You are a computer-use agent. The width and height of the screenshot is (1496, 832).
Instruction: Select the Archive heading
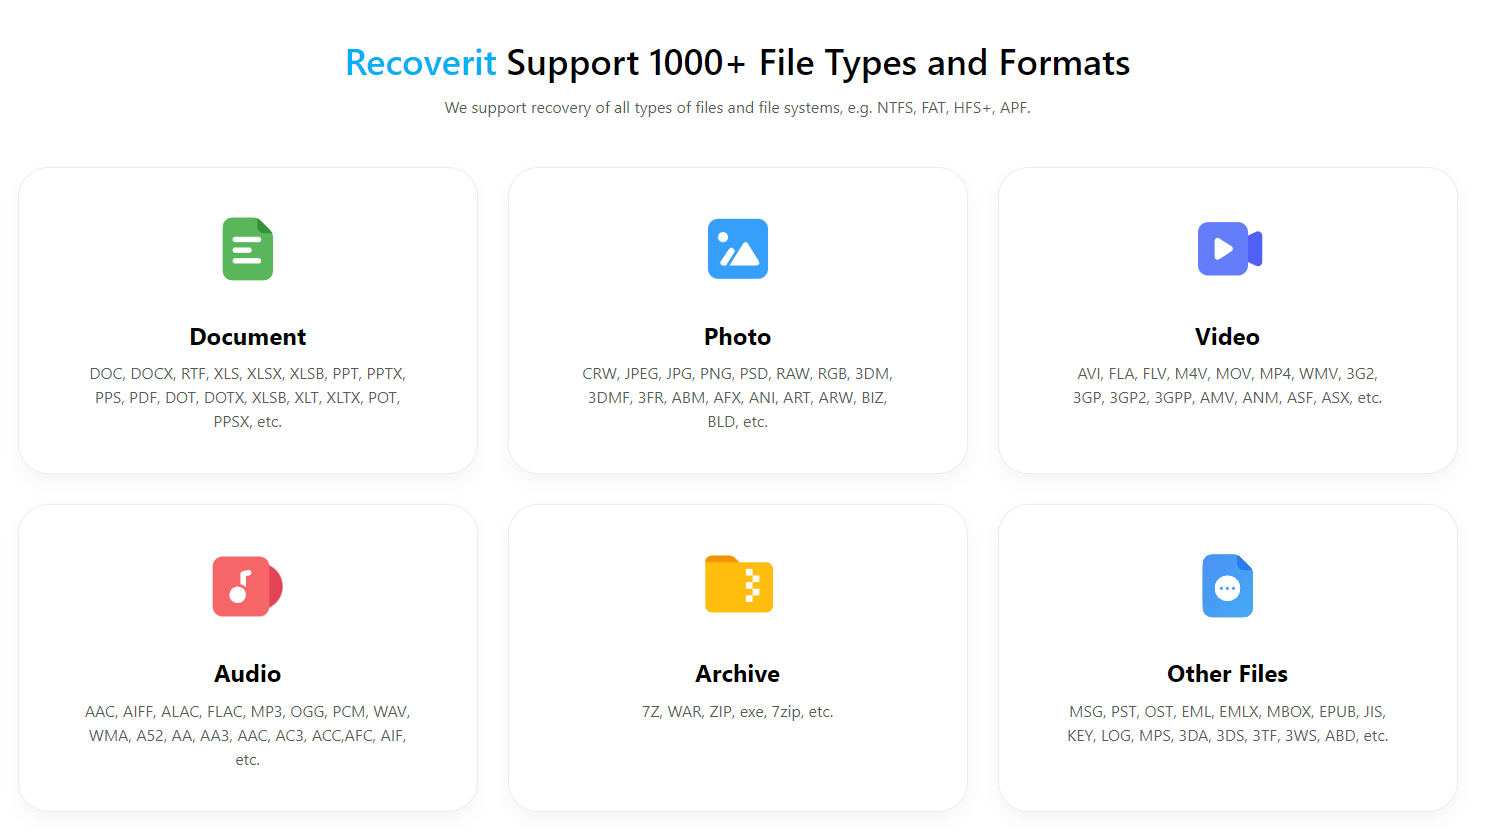point(738,674)
